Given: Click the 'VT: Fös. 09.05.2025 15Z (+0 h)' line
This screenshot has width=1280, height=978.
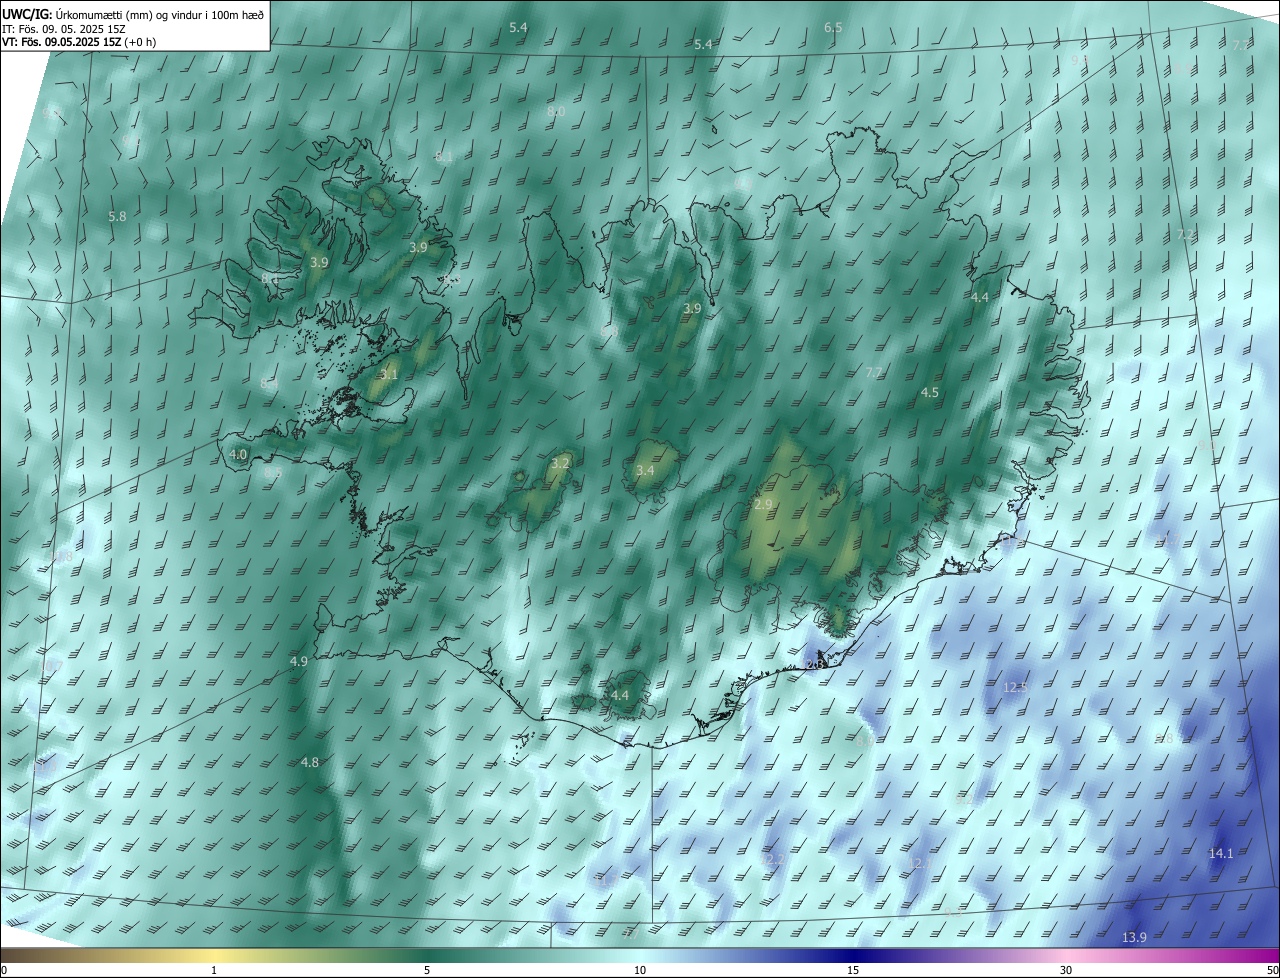Looking at the screenshot, I should (79, 42).
